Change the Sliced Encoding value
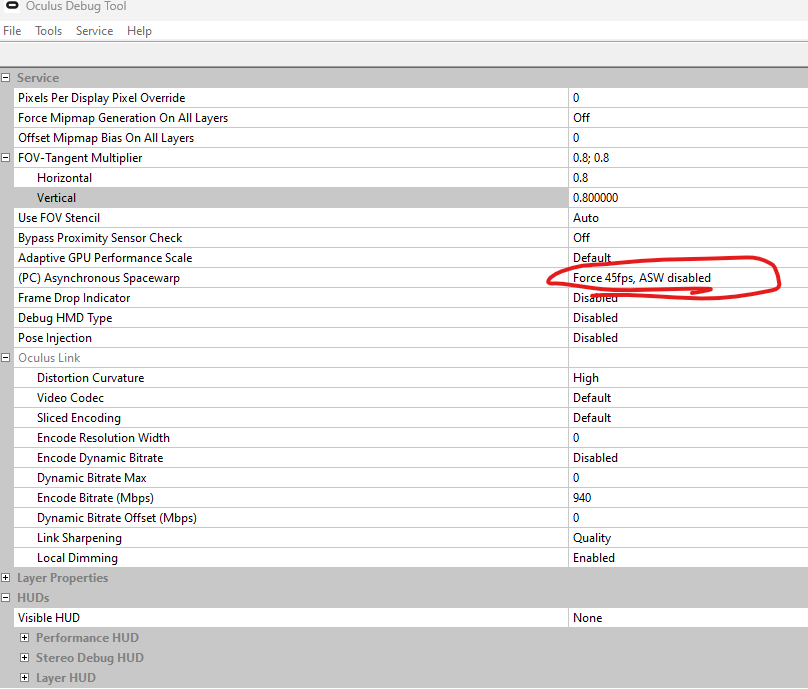 [688, 418]
